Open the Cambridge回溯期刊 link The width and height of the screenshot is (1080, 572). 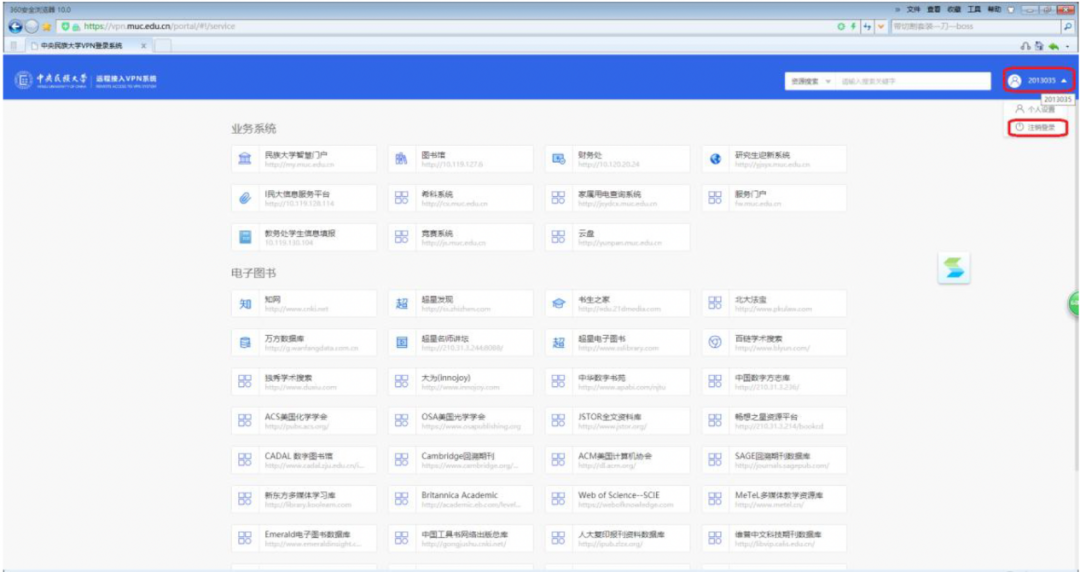tap(460, 460)
